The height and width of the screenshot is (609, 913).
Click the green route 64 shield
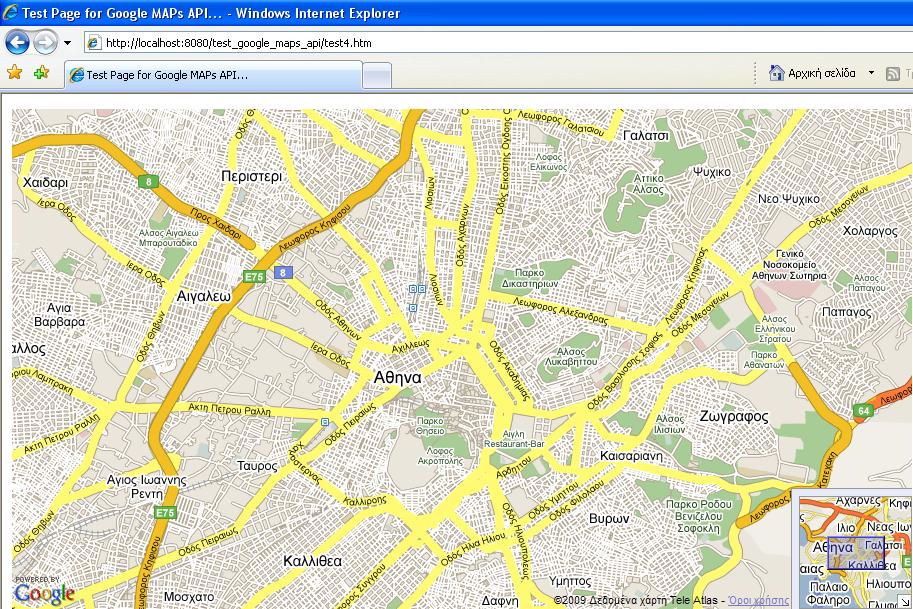click(x=864, y=410)
